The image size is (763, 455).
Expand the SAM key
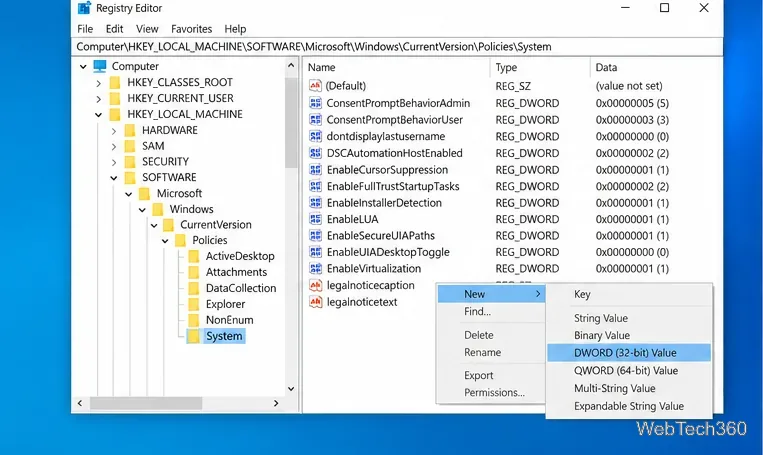tap(113, 146)
